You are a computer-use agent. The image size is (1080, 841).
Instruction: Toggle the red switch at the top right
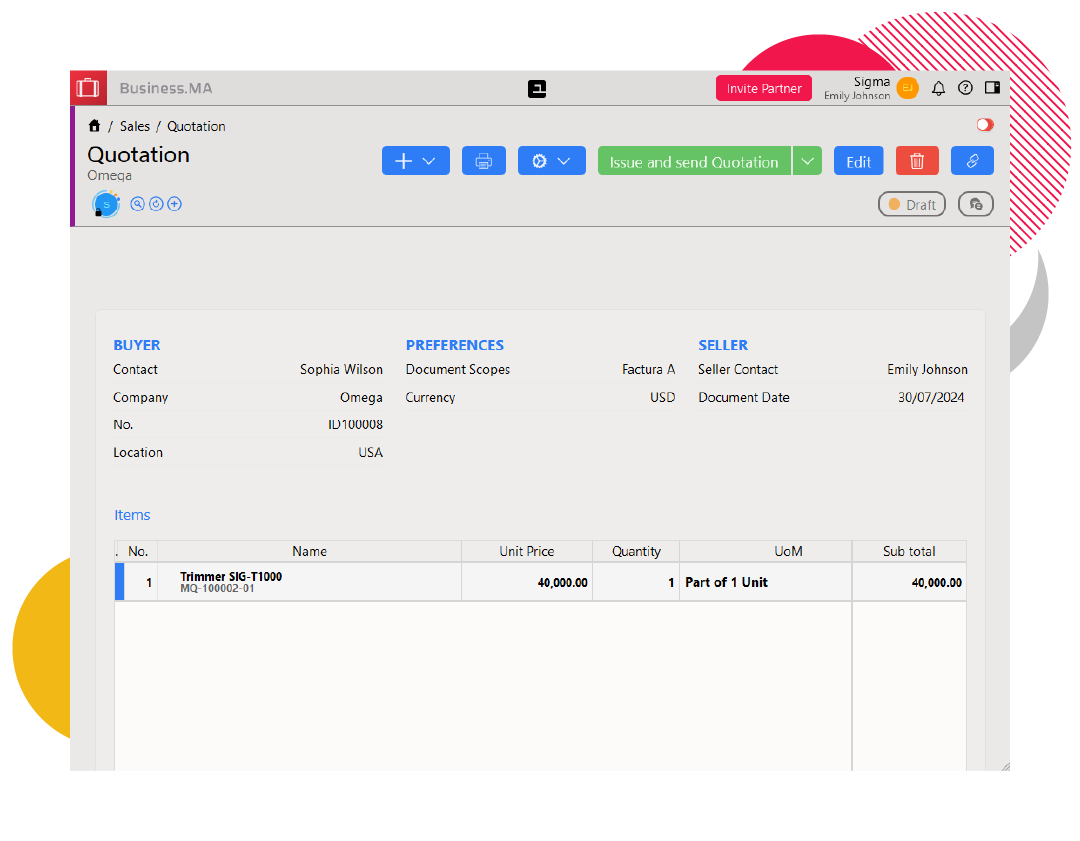[x=985, y=125]
